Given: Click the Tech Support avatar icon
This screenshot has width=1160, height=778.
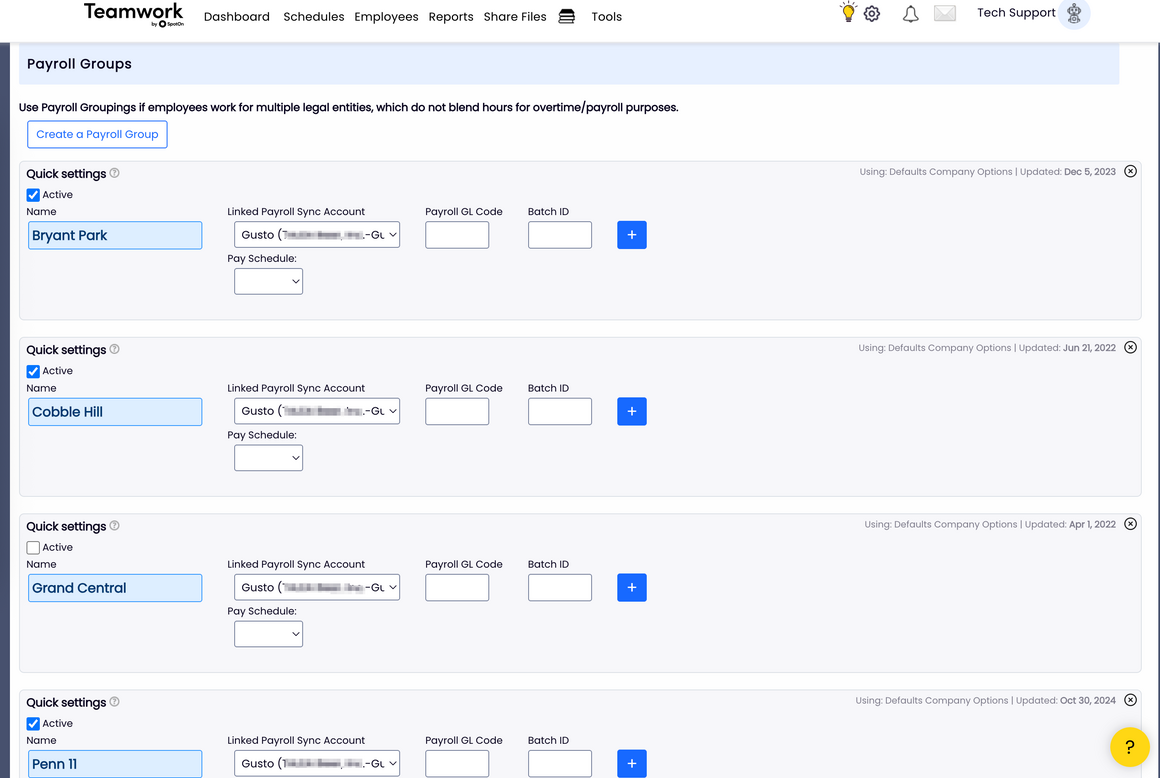Looking at the screenshot, I should pyautogui.click(x=1074, y=13).
